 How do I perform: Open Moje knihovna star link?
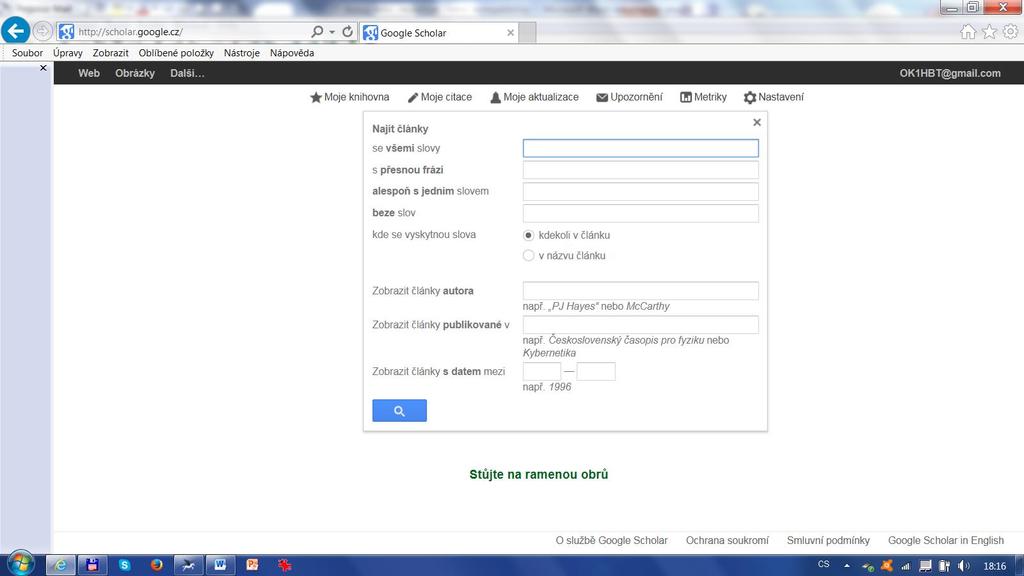349,97
